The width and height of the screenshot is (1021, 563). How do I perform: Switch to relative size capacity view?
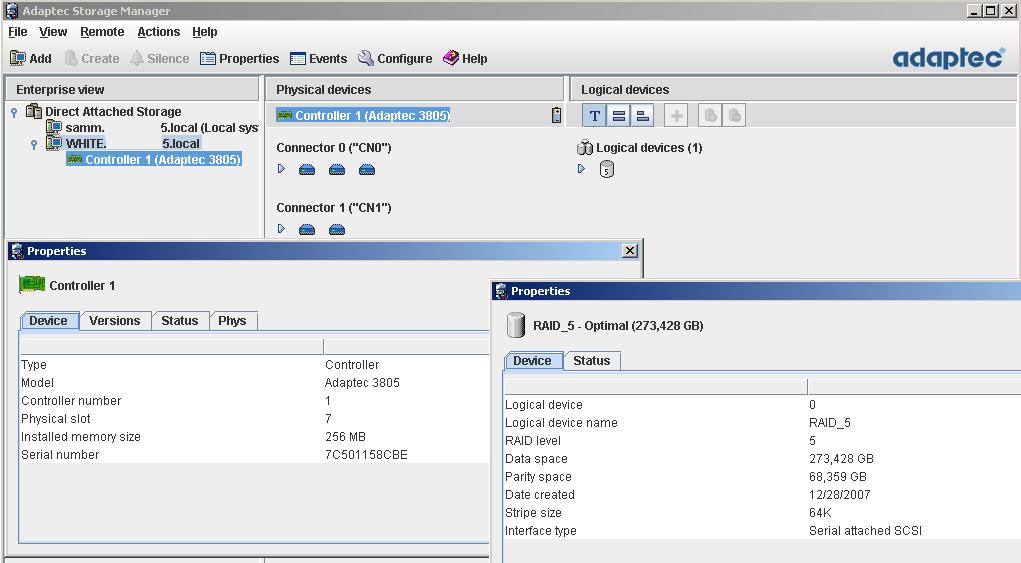(x=642, y=116)
